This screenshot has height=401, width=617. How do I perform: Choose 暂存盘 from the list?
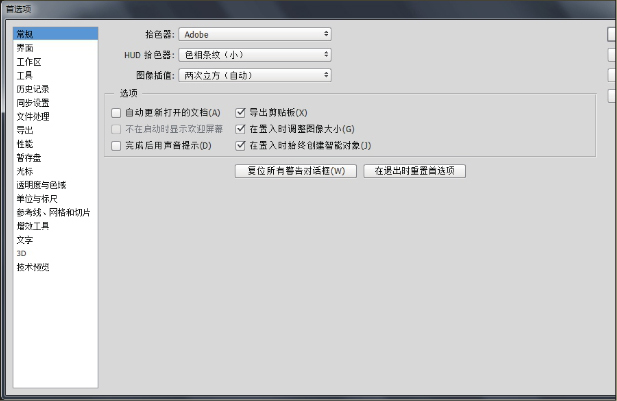[28, 157]
